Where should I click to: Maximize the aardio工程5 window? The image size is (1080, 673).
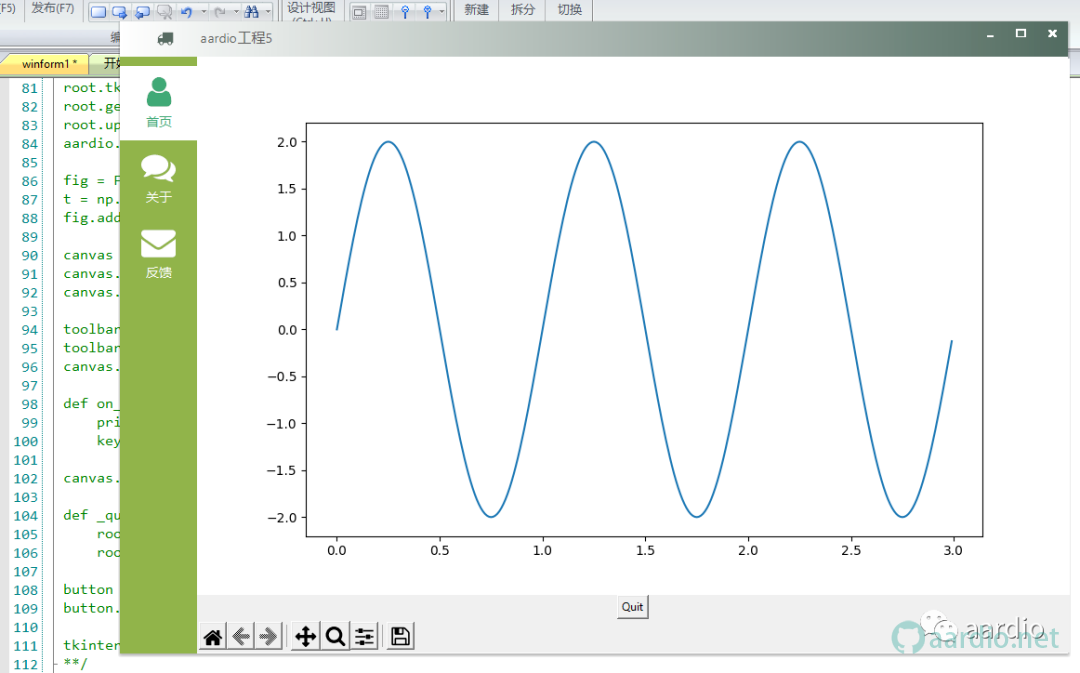(x=1021, y=33)
